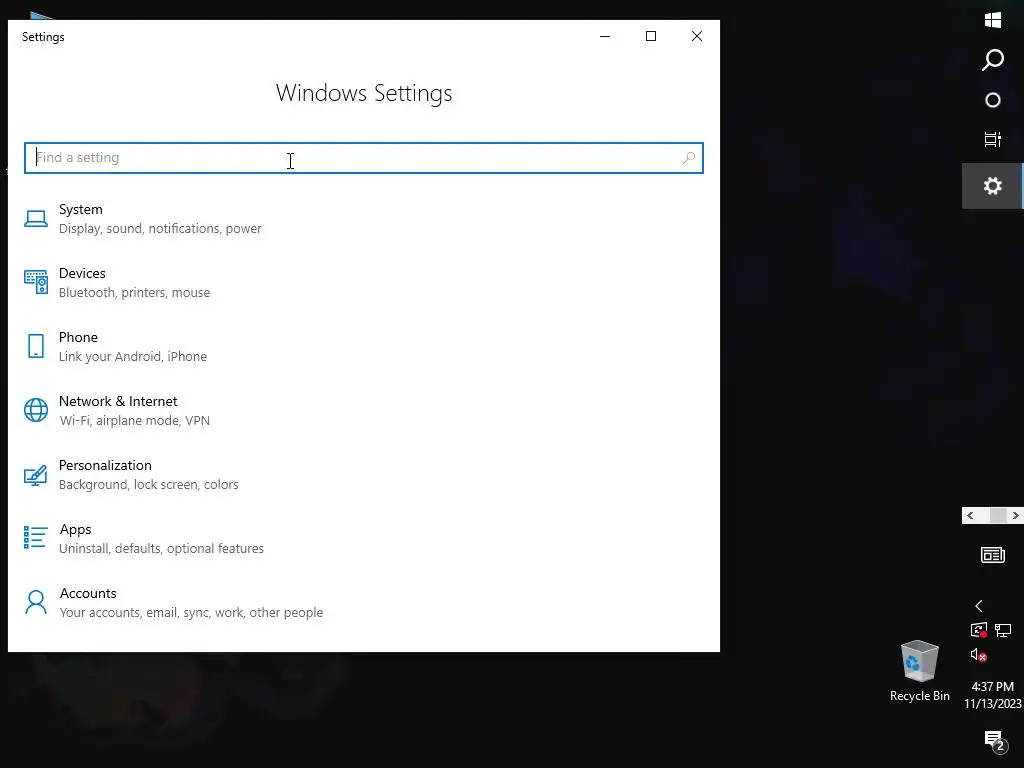Open the Apps list icon
The width and height of the screenshot is (1024, 768).
pyautogui.click(x=36, y=538)
